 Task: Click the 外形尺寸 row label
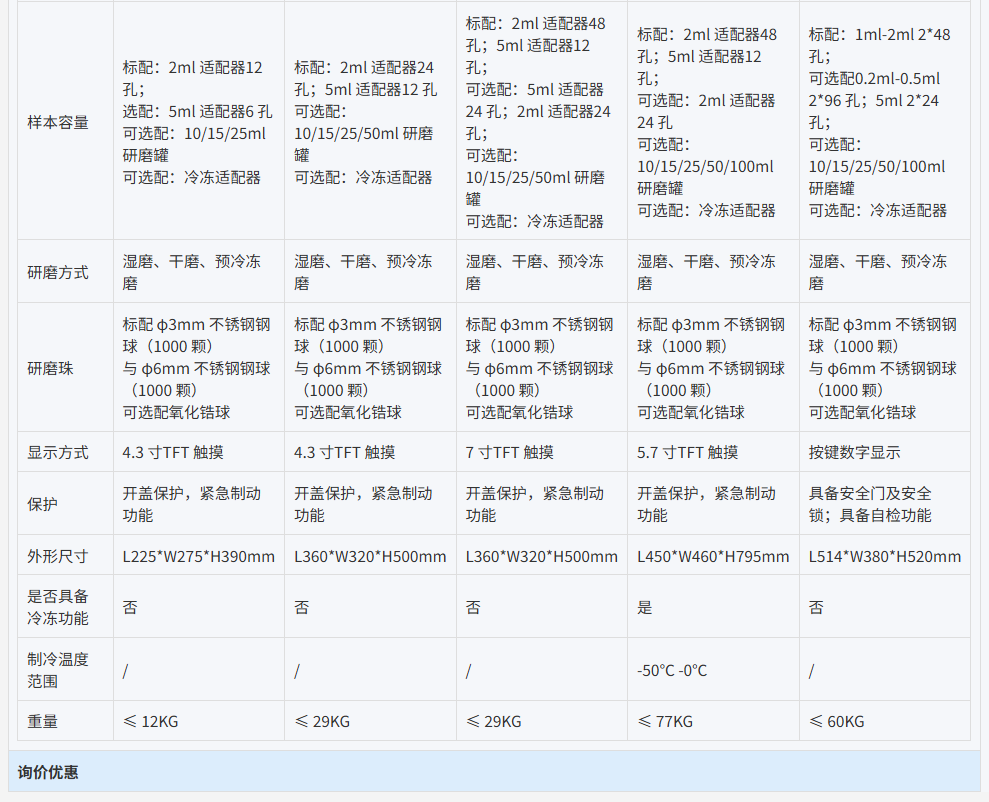point(58,556)
